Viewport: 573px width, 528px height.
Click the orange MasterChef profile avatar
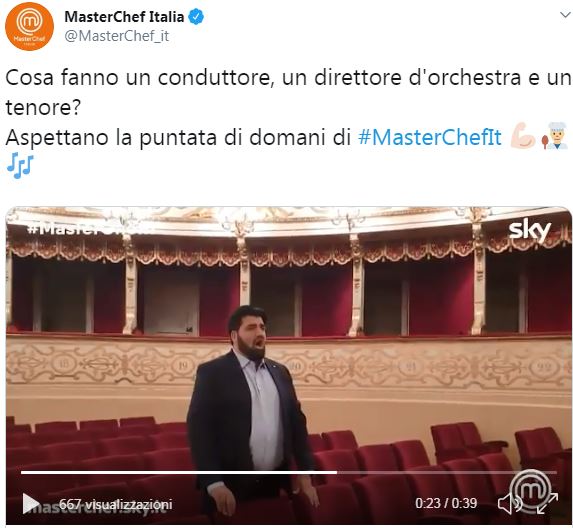(29, 26)
